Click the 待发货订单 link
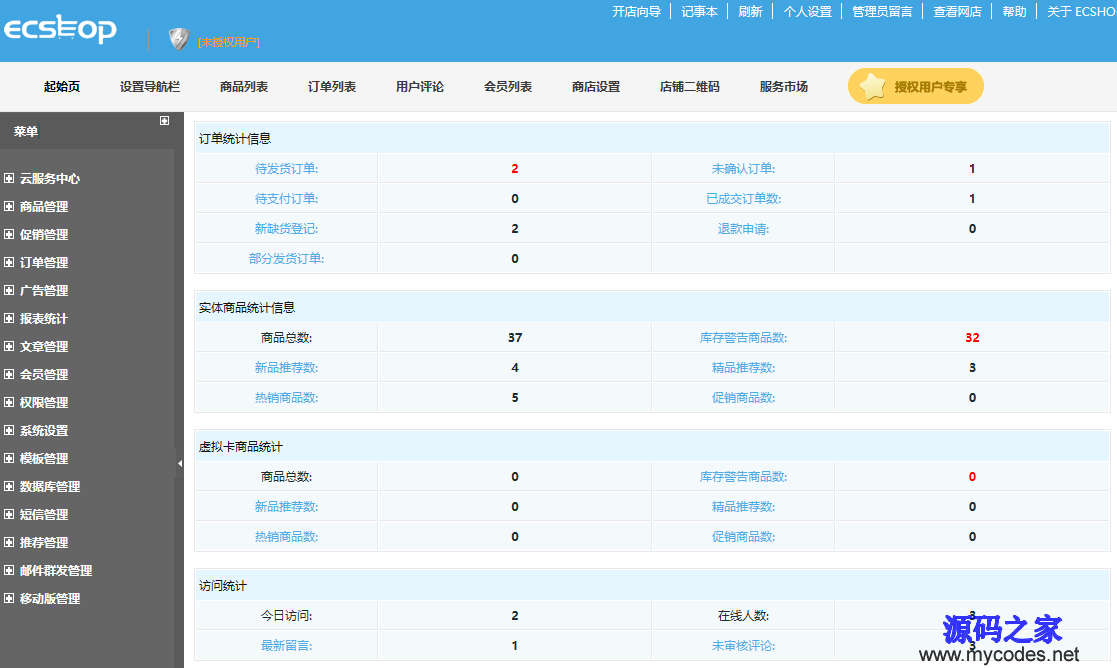The image size is (1117, 668). click(x=286, y=169)
